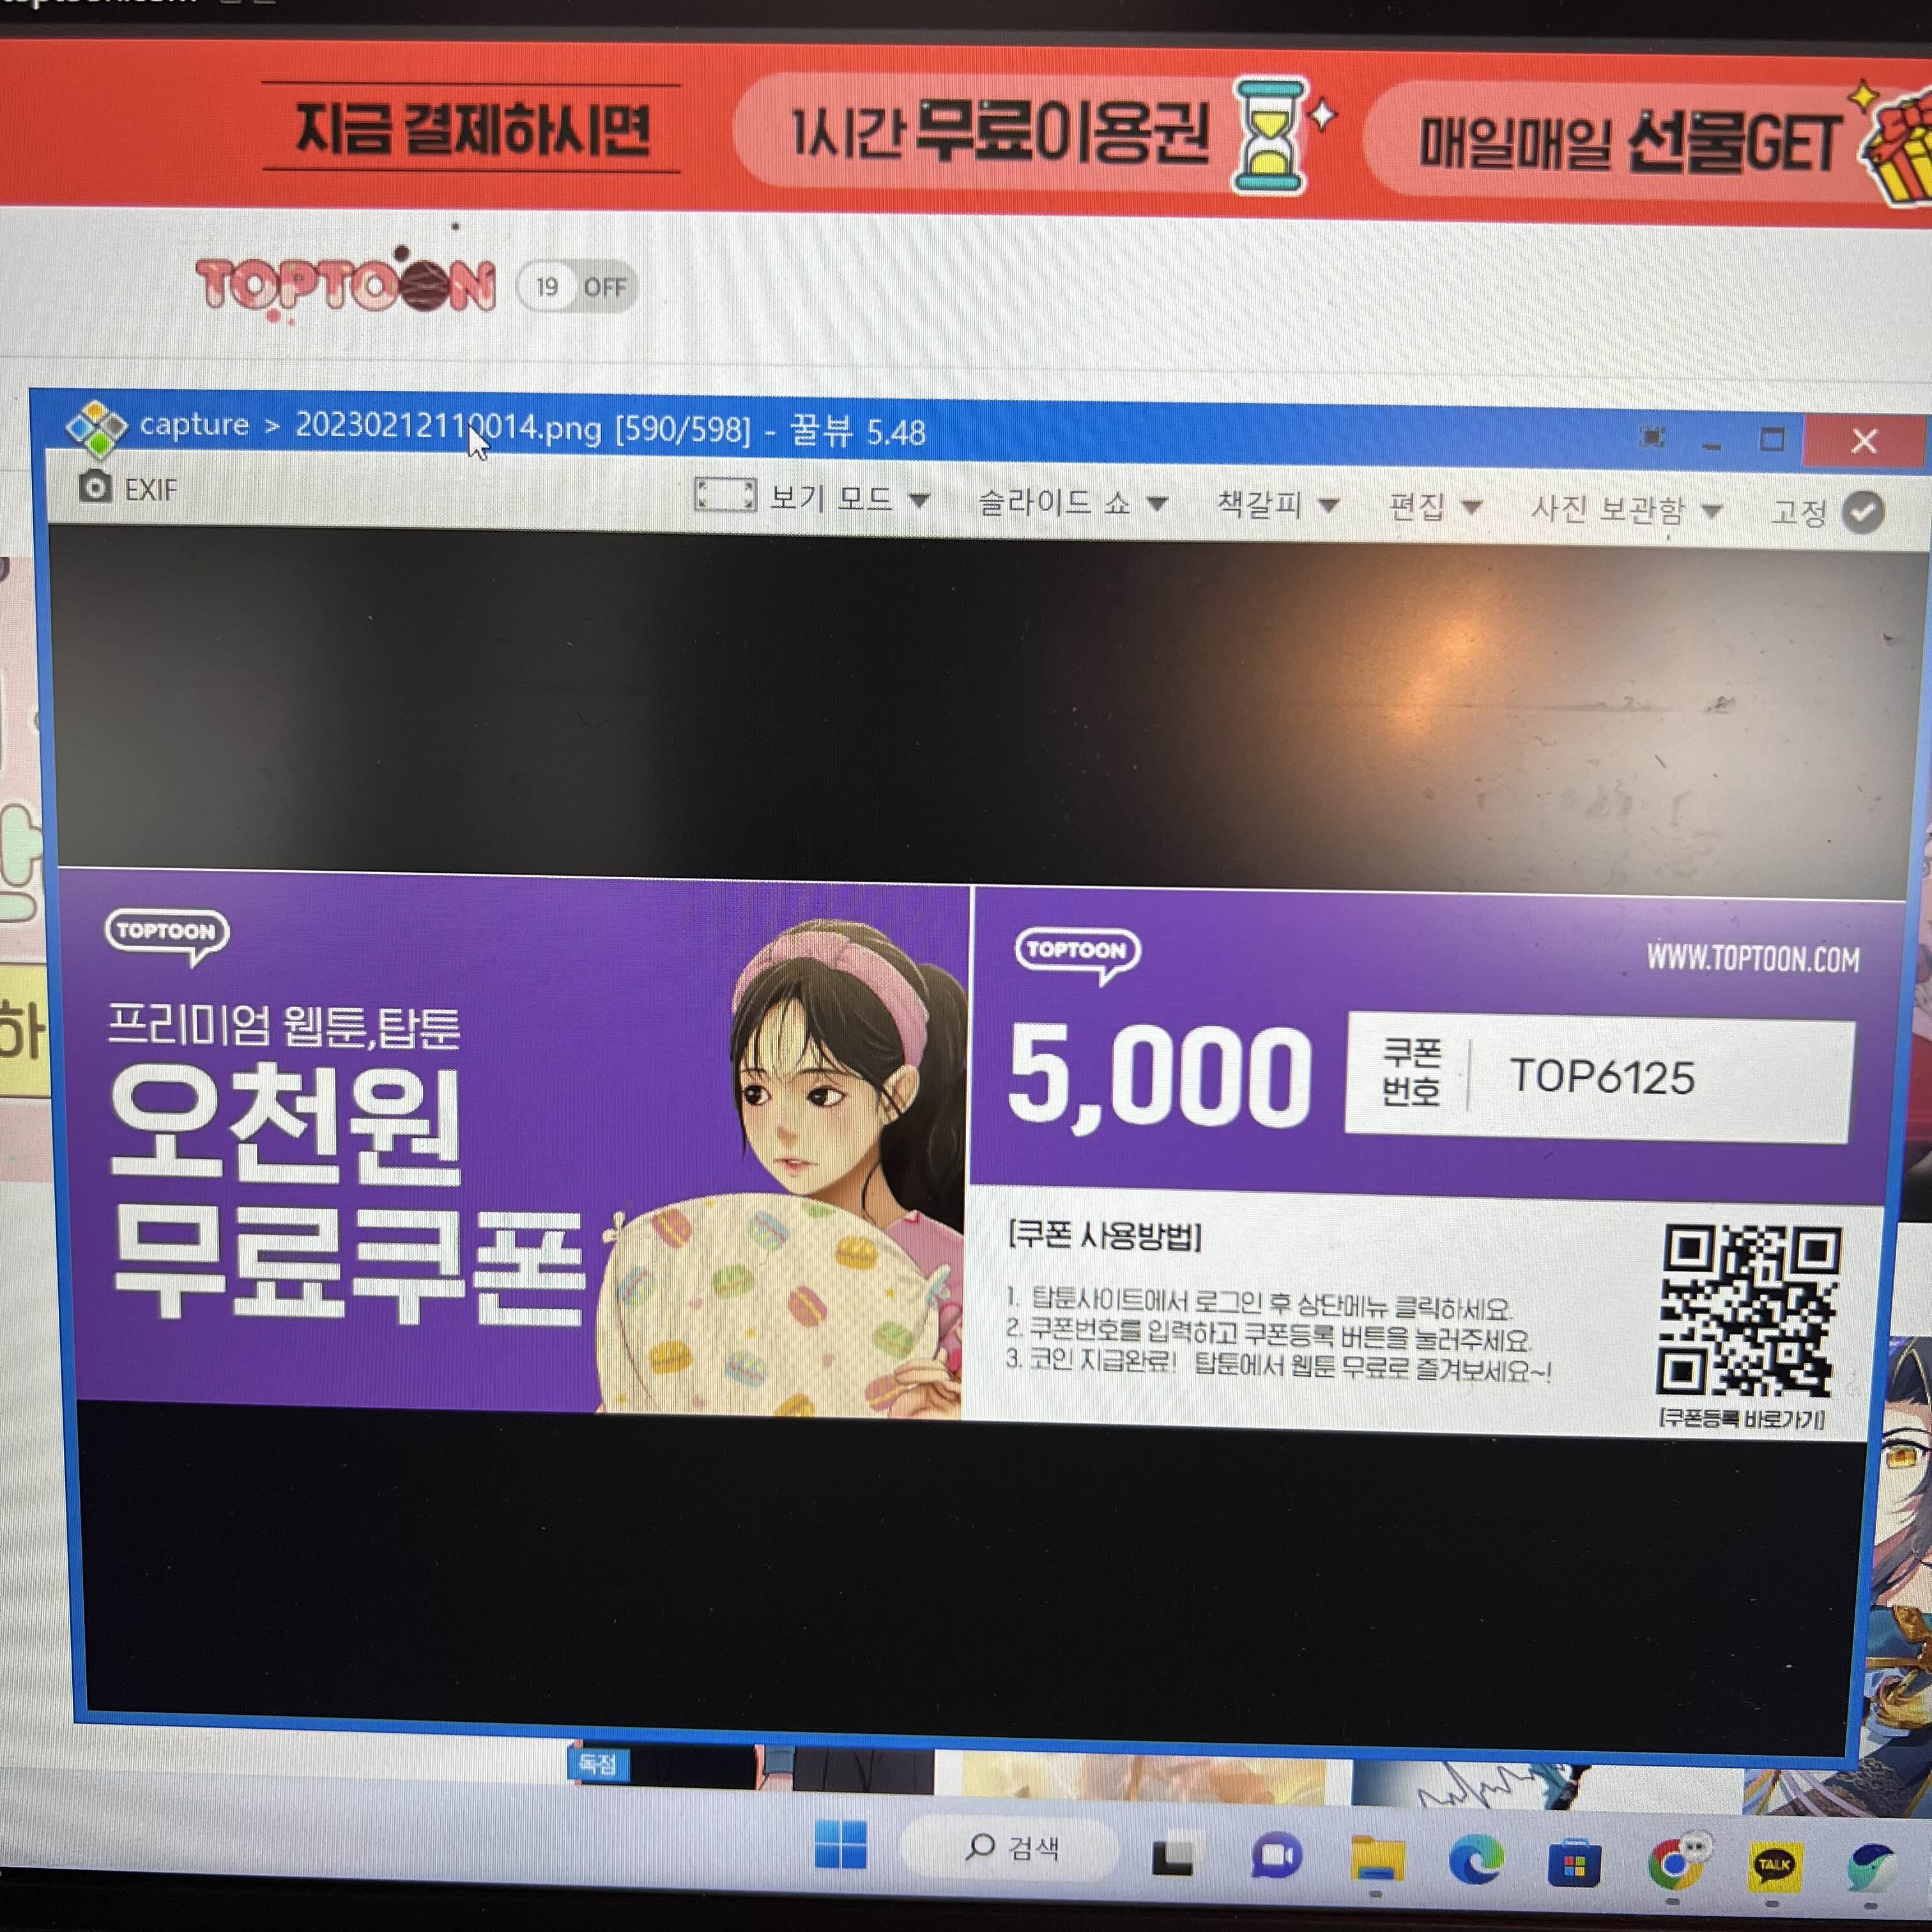Click the taskbar 검색 search box

1010,1847
